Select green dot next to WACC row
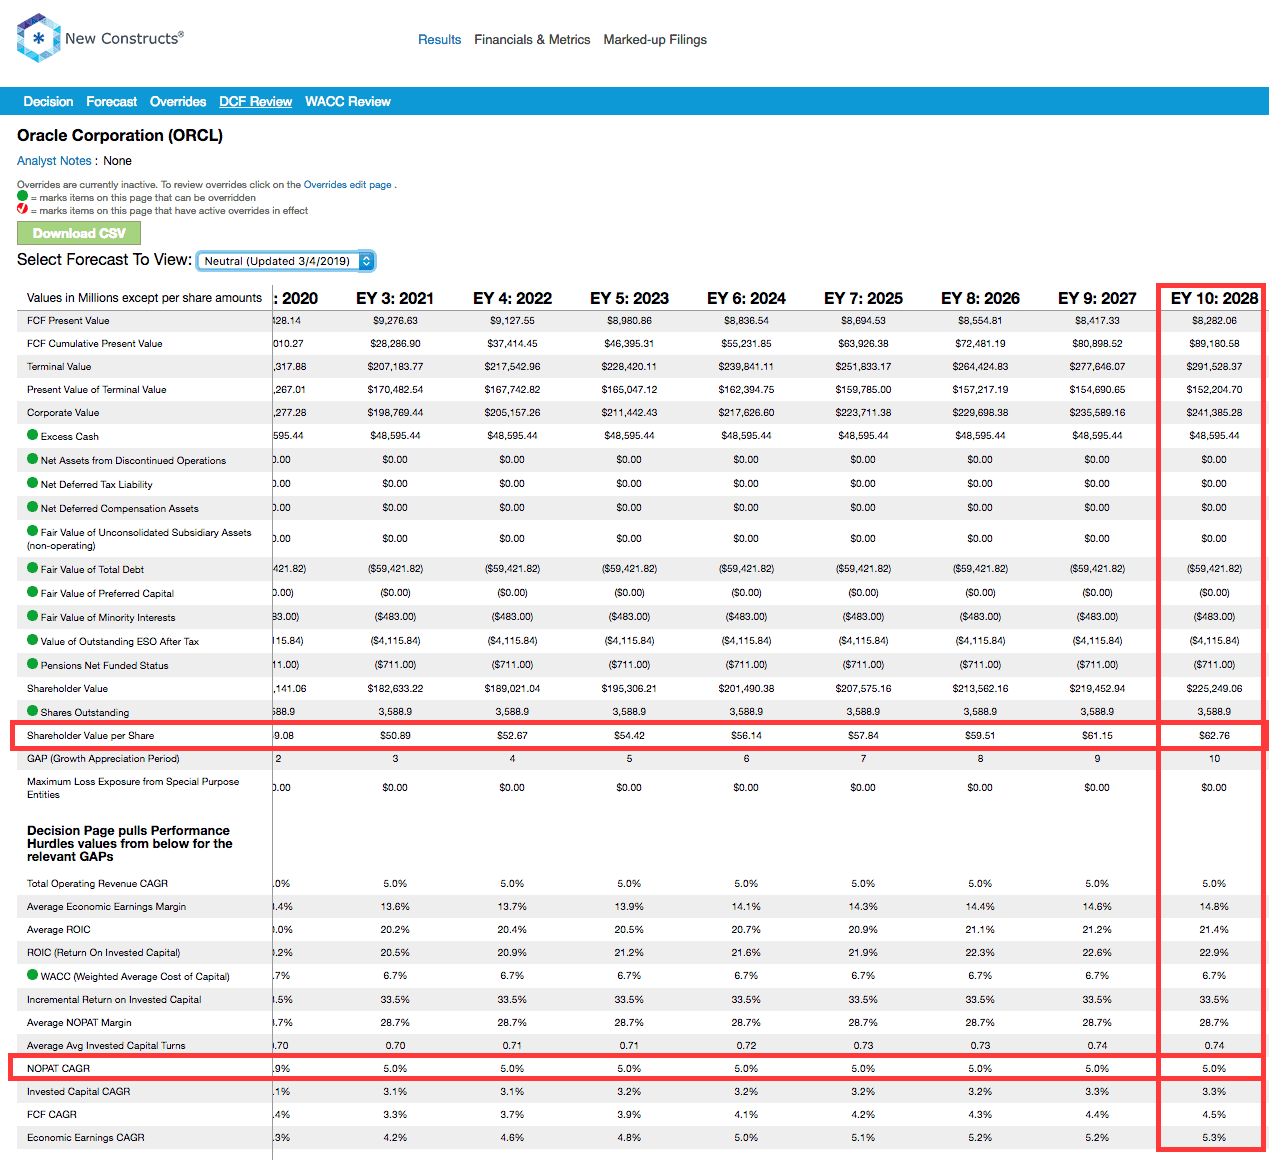This screenshot has width=1269, height=1160. (x=33, y=975)
